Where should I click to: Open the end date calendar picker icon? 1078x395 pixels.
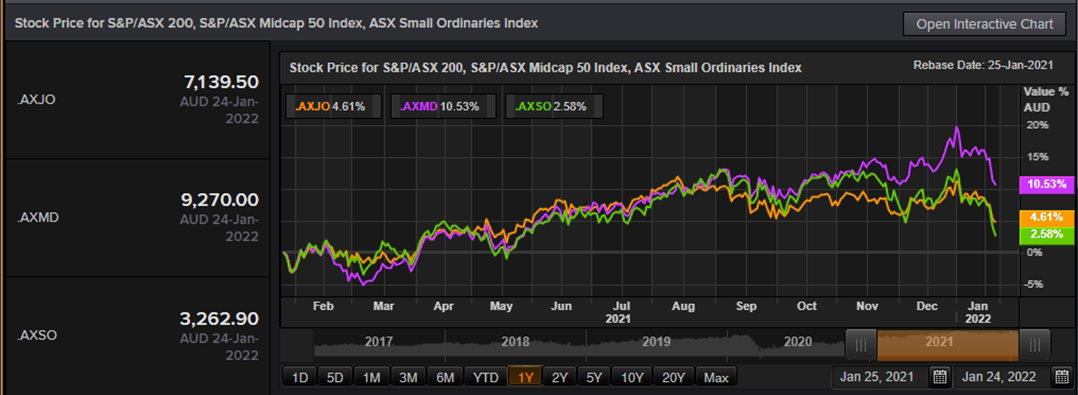tap(1062, 376)
